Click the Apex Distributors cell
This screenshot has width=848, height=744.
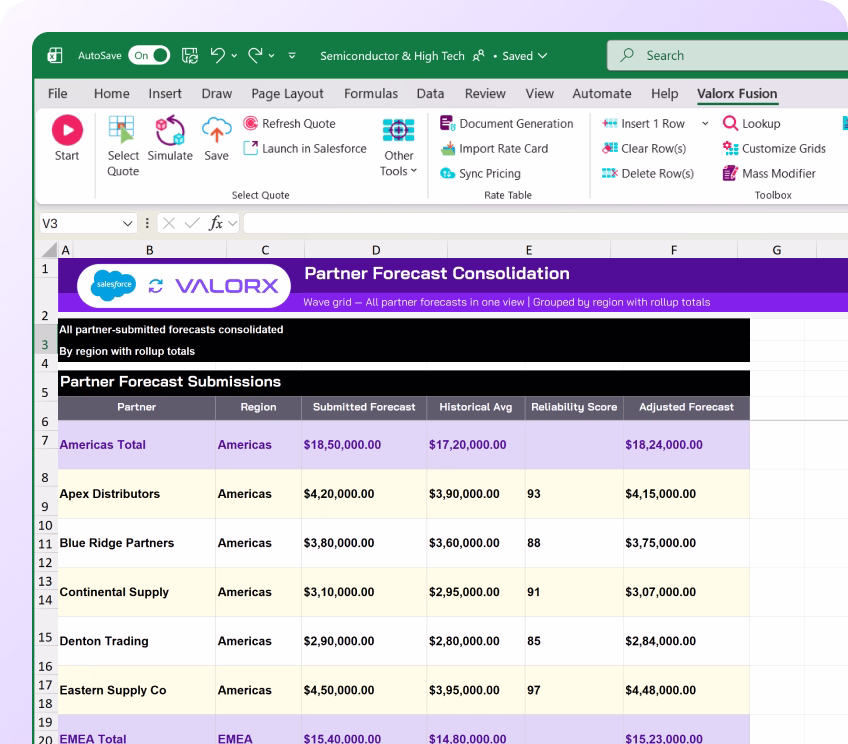coord(136,494)
